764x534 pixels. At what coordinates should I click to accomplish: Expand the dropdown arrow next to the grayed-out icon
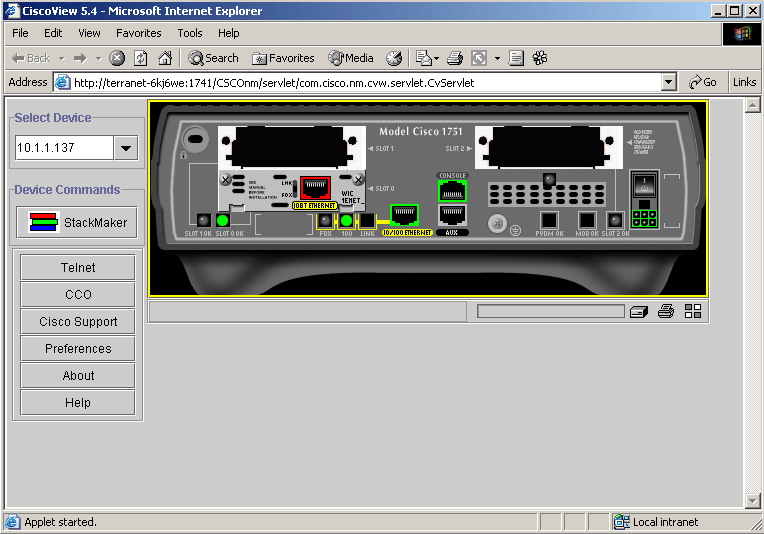pyautogui.click(x=497, y=58)
